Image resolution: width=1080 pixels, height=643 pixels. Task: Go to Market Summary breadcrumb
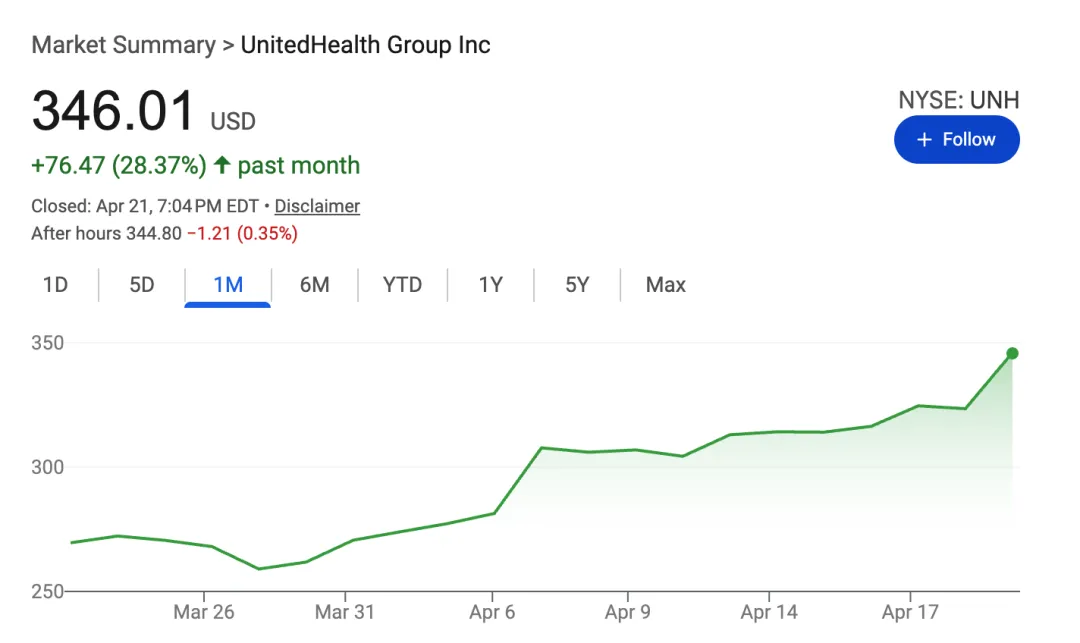[x=123, y=45]
